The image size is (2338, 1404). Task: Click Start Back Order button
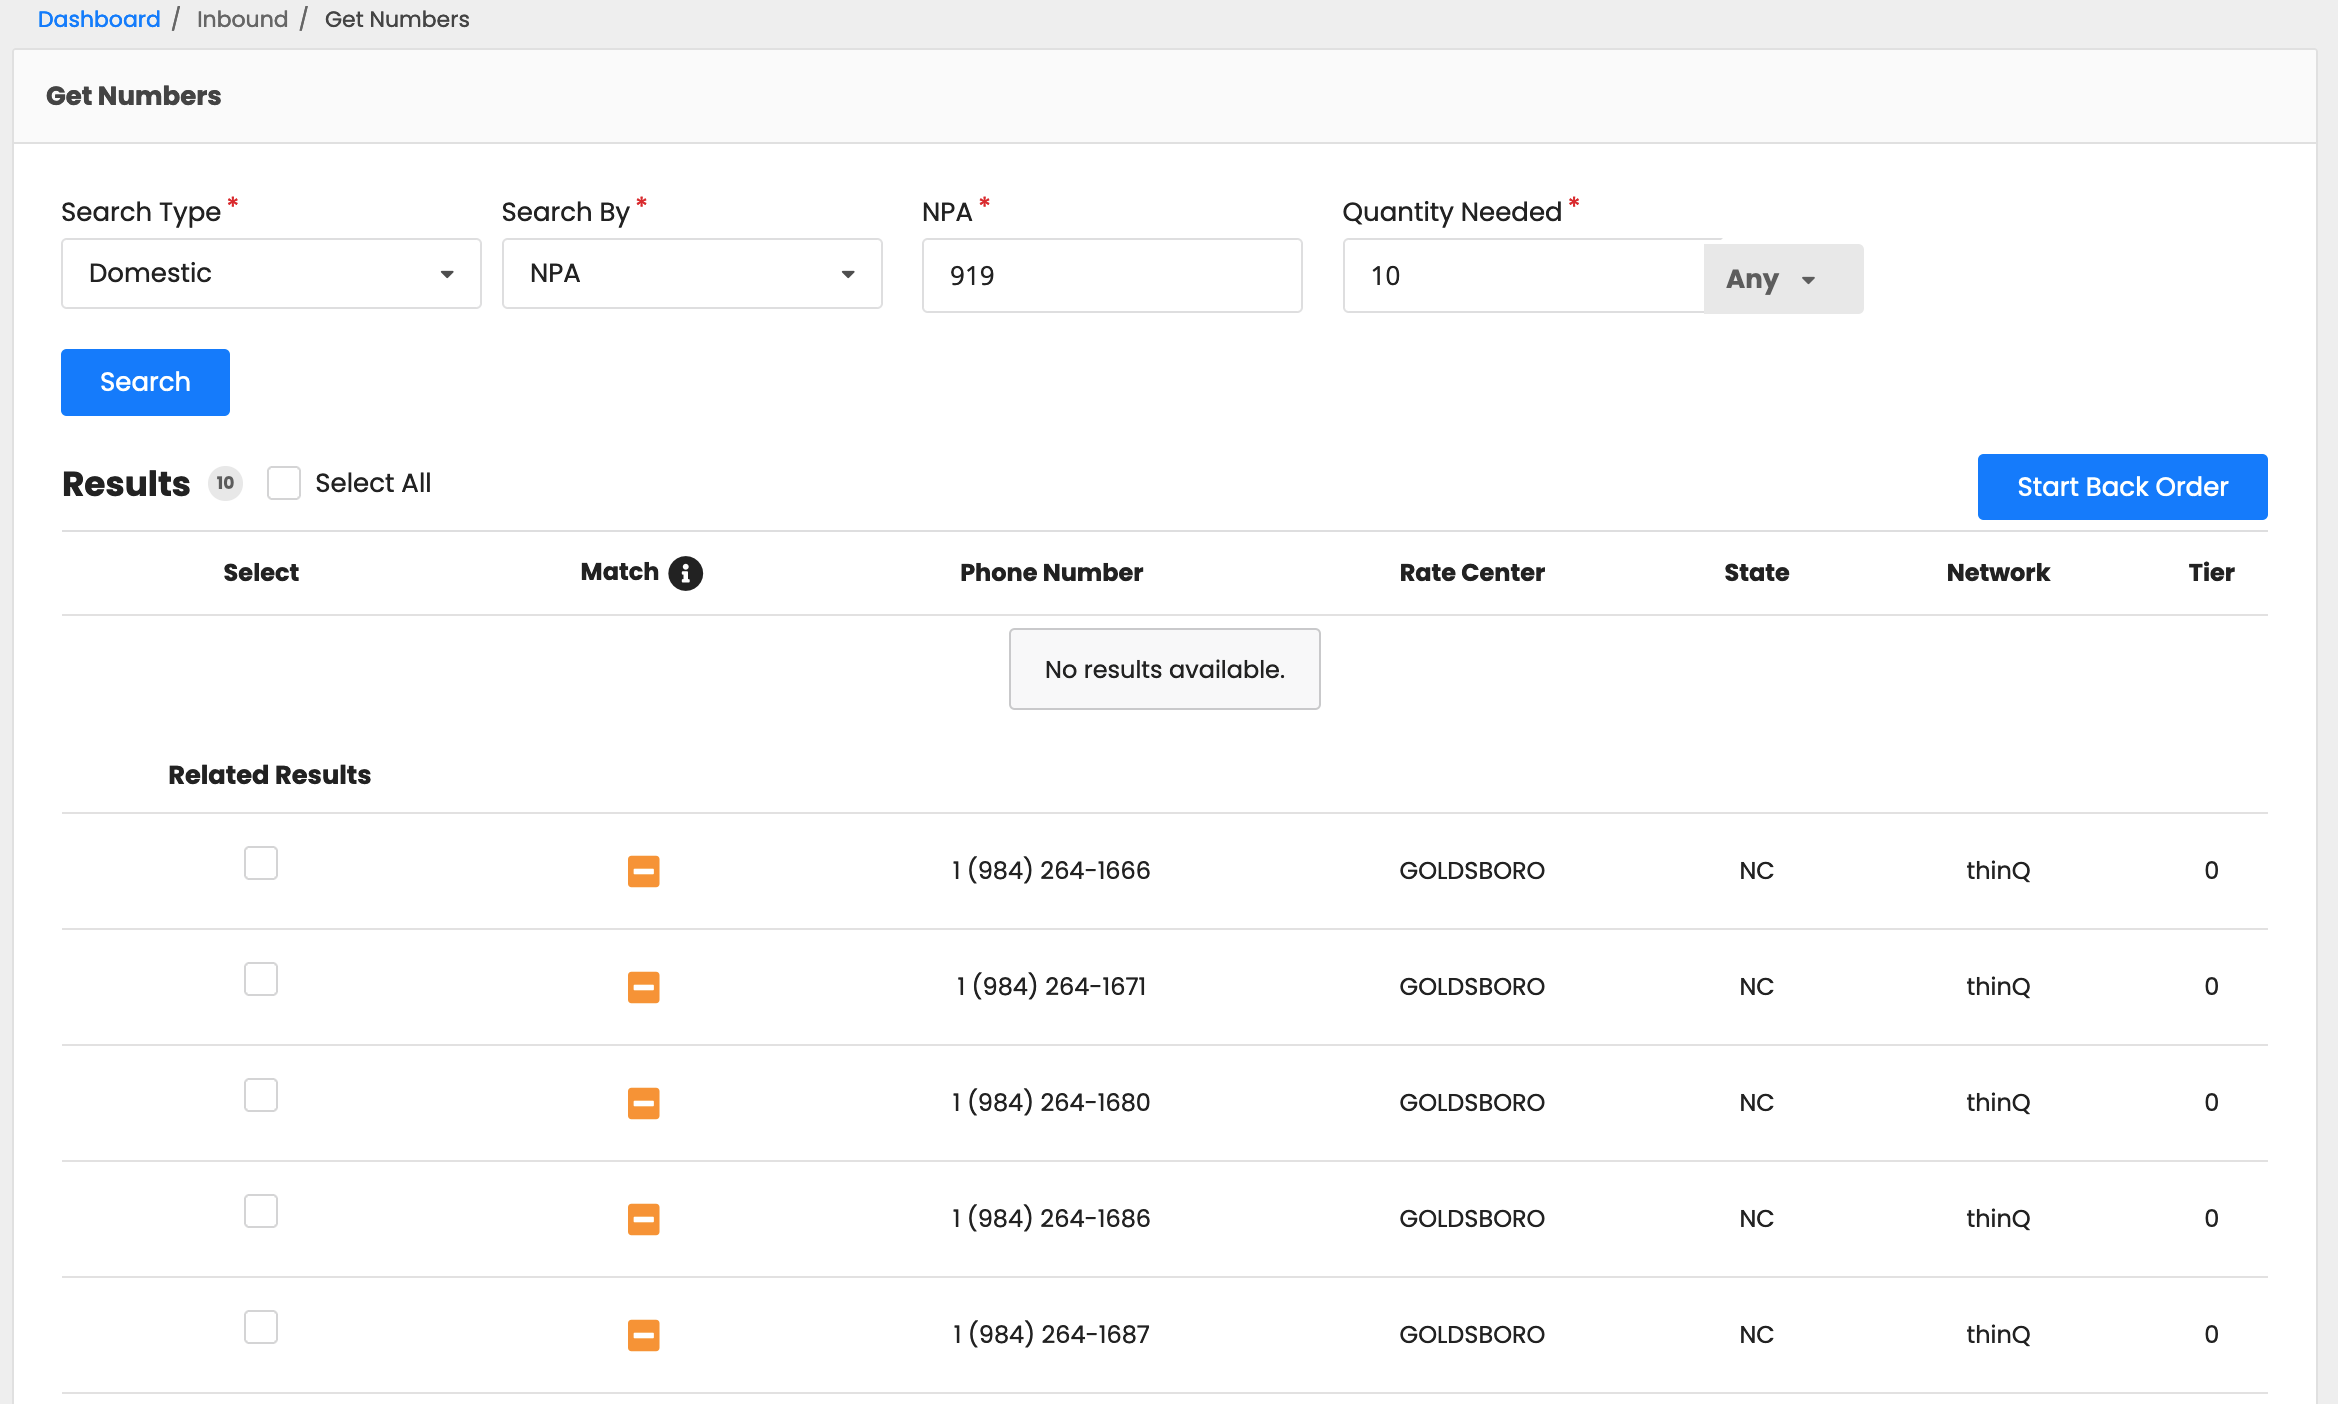pos(2122,487)
